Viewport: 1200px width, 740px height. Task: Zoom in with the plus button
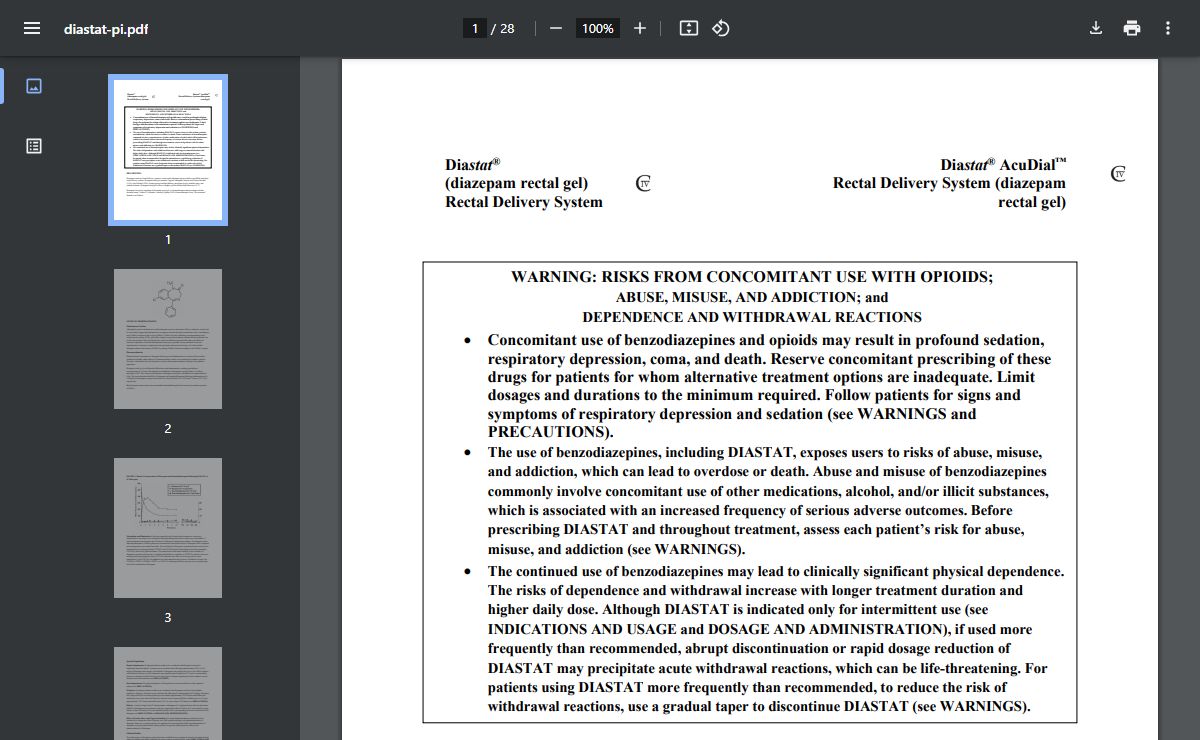[x=640, y=28]
